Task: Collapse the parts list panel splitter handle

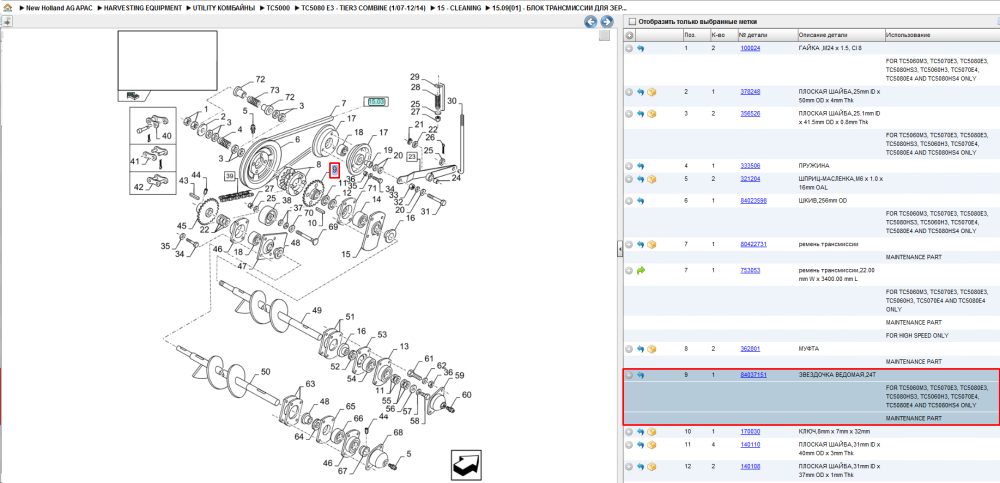Action: pos(620,250)
